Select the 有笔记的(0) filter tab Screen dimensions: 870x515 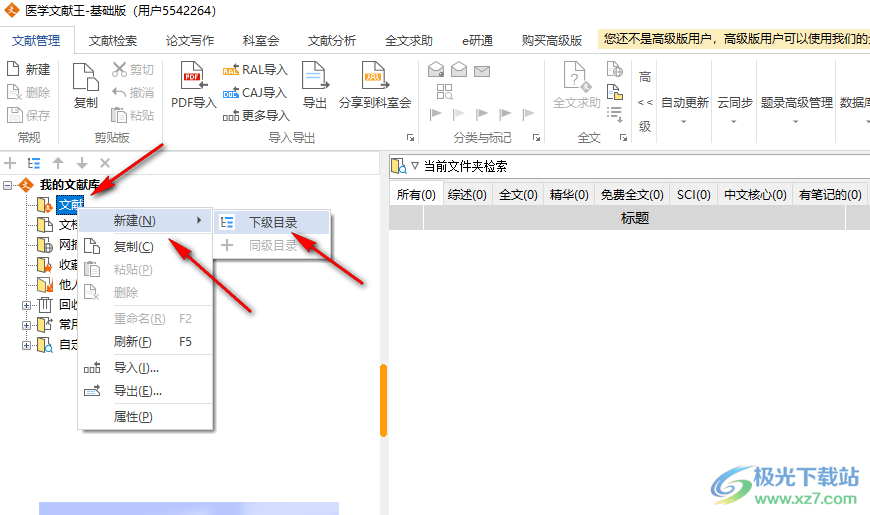click(x=830, y=195)
